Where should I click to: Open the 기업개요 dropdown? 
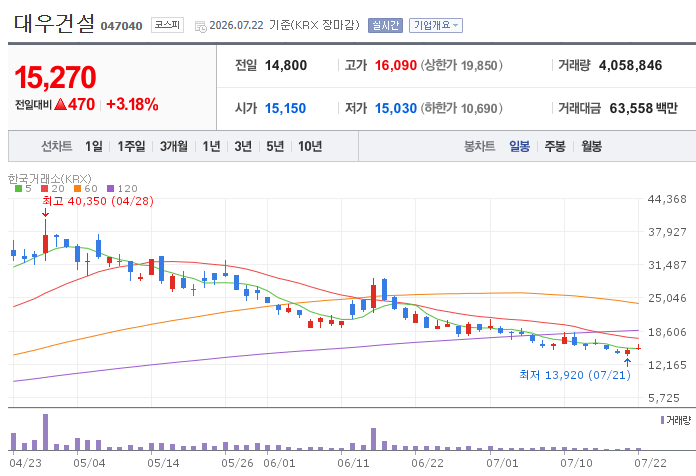(x=436, y=25)
